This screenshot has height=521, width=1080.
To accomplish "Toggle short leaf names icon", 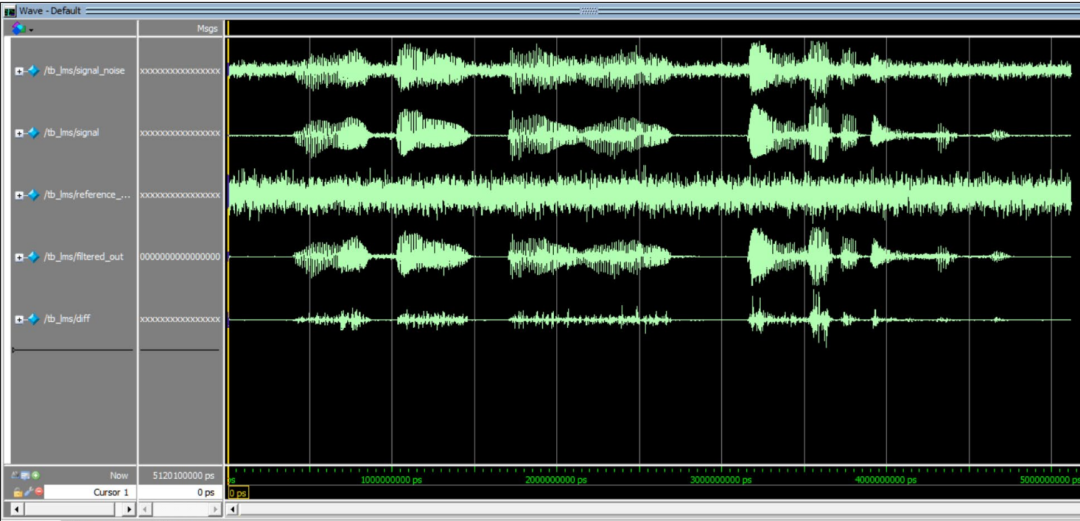I will [x=17, y=476].
